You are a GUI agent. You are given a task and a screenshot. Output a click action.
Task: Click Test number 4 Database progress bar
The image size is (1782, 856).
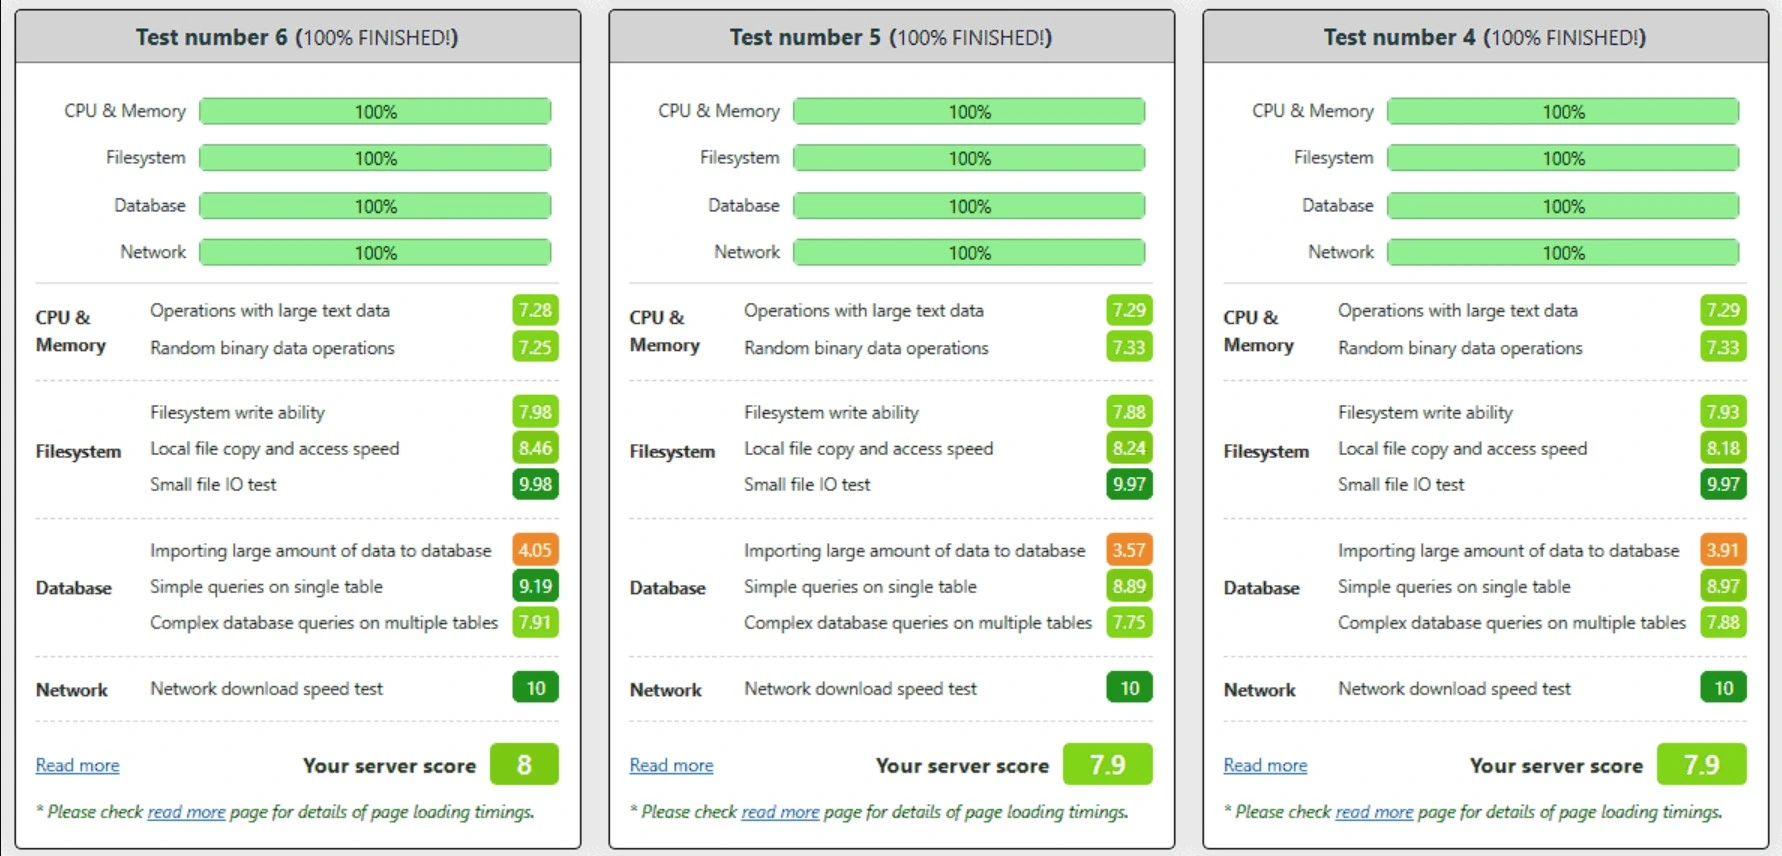(1563, 206)
